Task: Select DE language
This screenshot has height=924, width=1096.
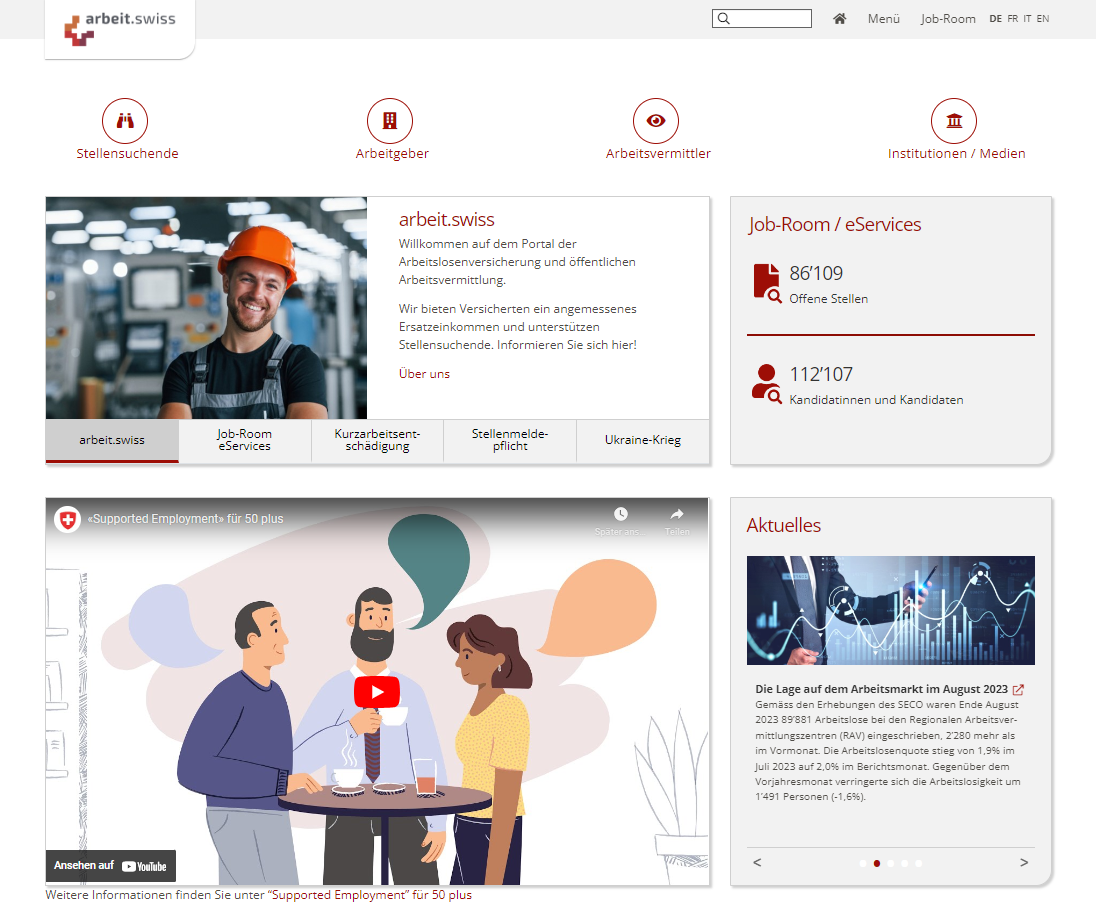Action: 995,19
